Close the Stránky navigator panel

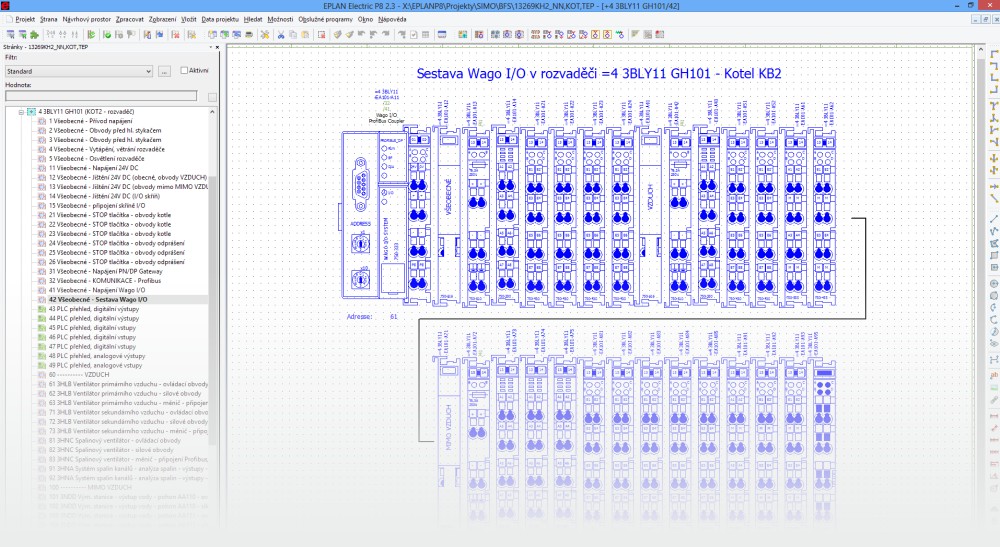point(217,47)
